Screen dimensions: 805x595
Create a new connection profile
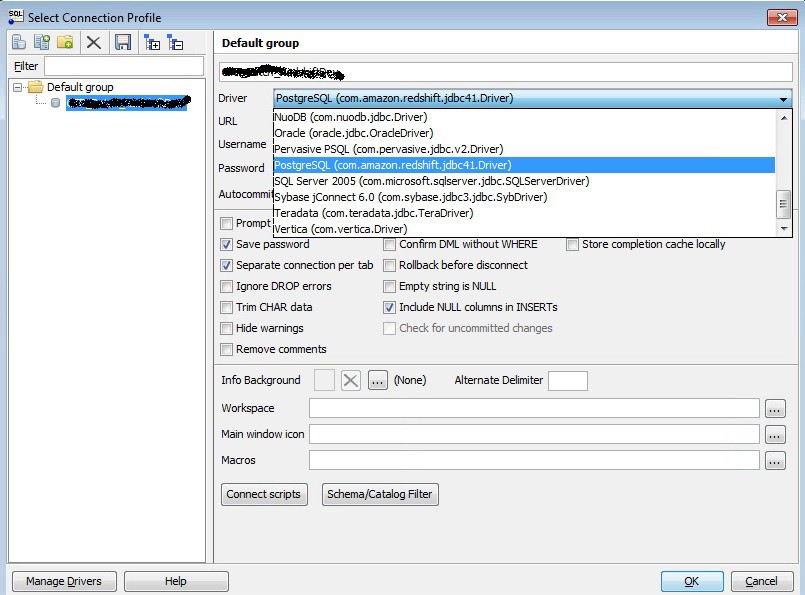pyautogui.click(x=17, y=42)
